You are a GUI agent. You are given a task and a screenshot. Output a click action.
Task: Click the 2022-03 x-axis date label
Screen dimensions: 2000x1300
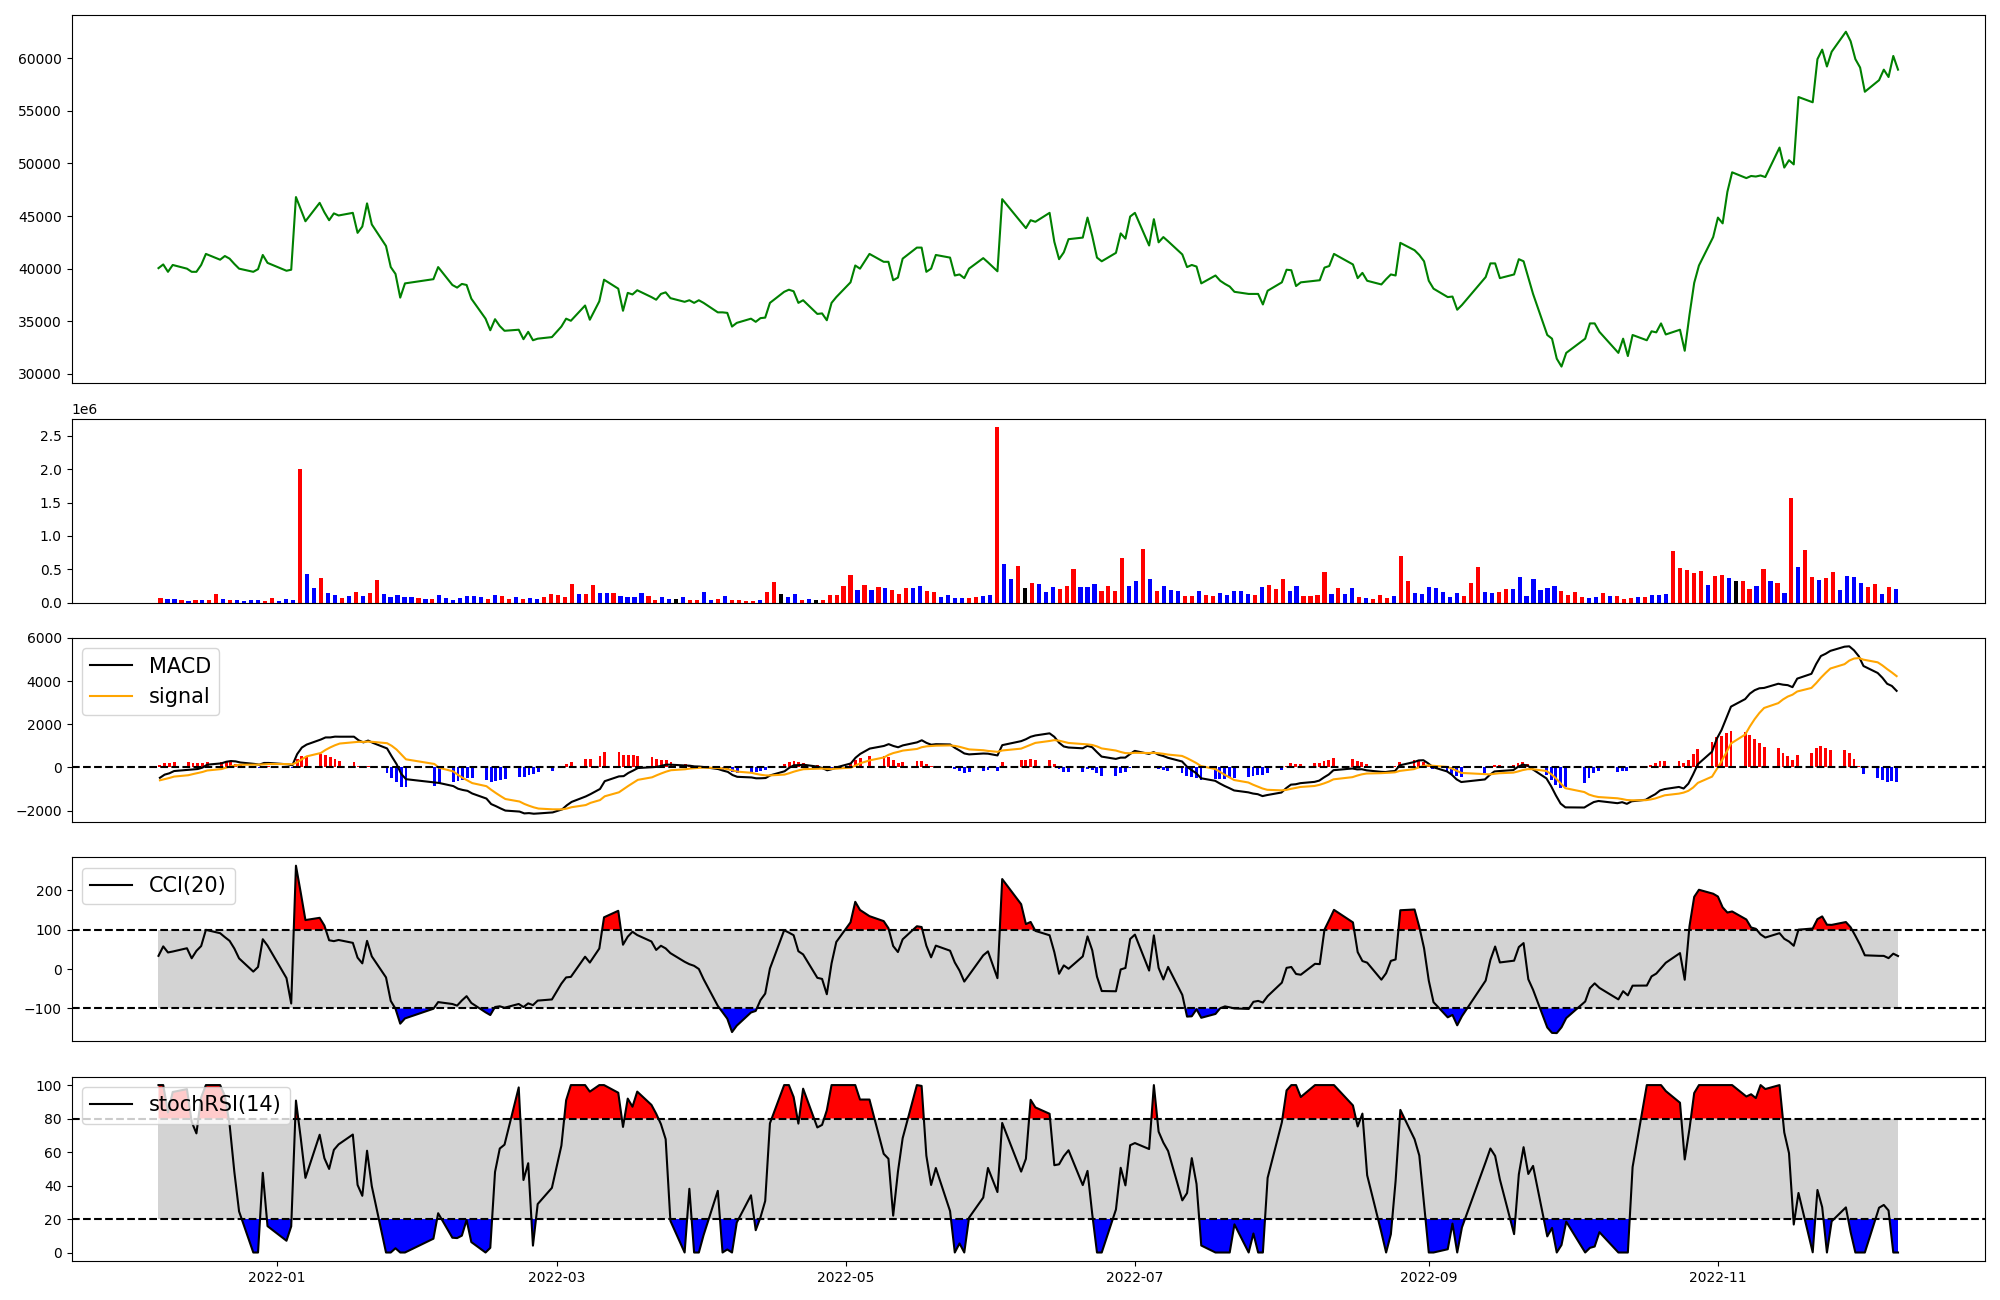point(556,1277)
